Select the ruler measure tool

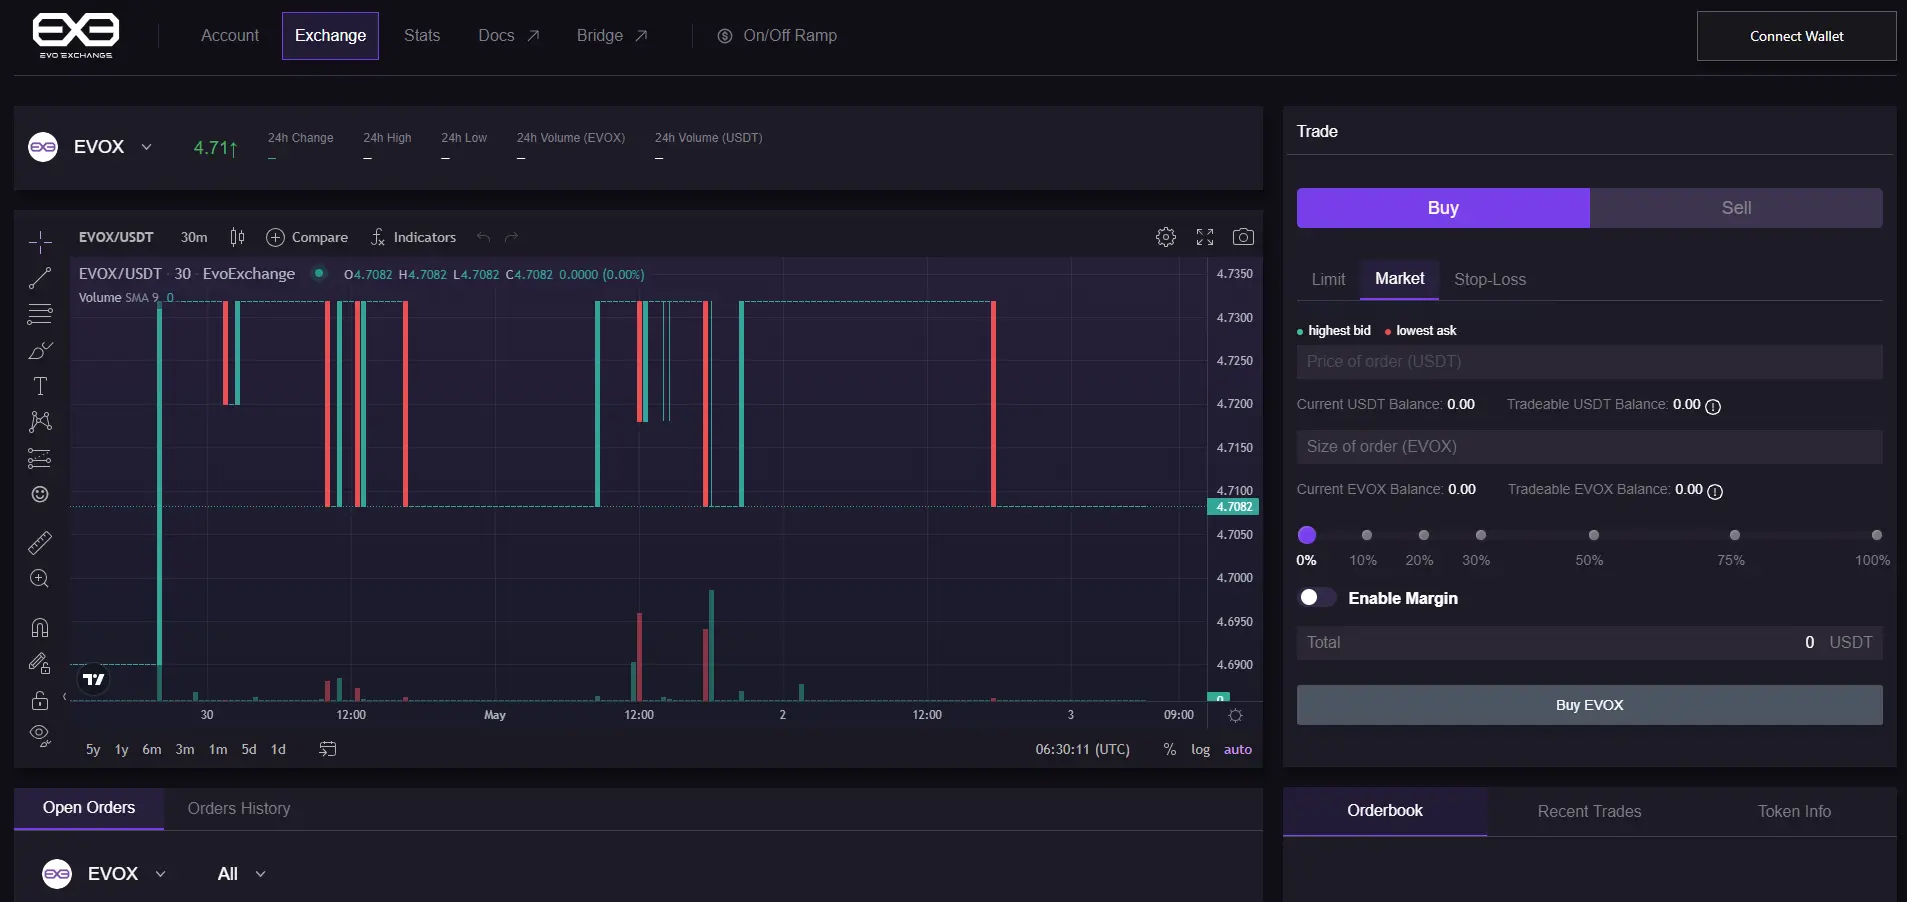40,543
